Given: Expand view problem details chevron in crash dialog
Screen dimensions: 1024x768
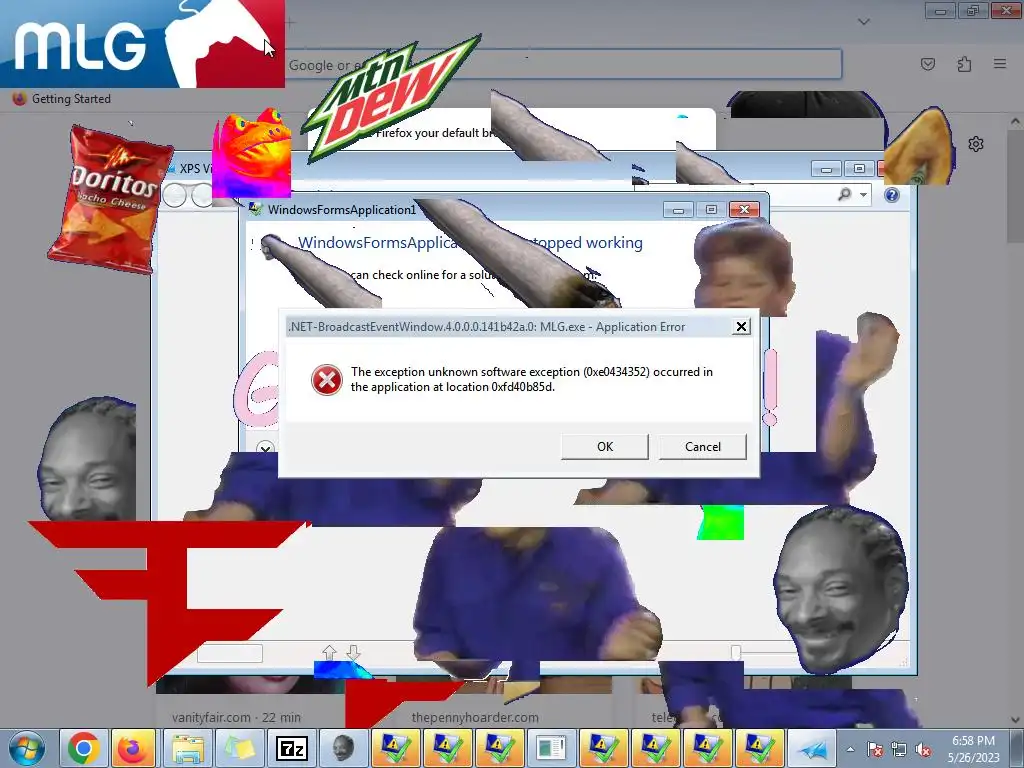Looking at the screenshot, I should (264, 448).
